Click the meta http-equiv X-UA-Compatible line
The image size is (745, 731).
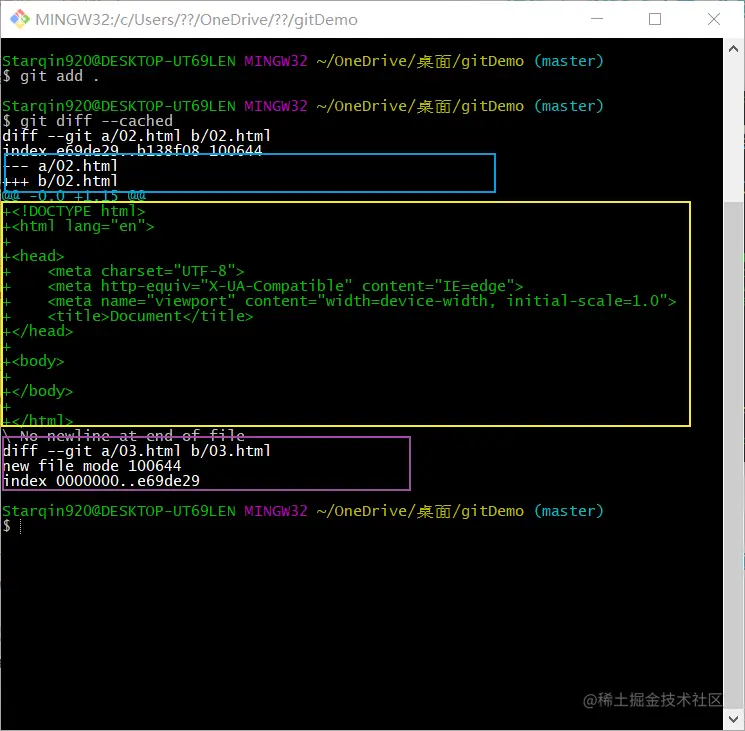pos(263,286)
